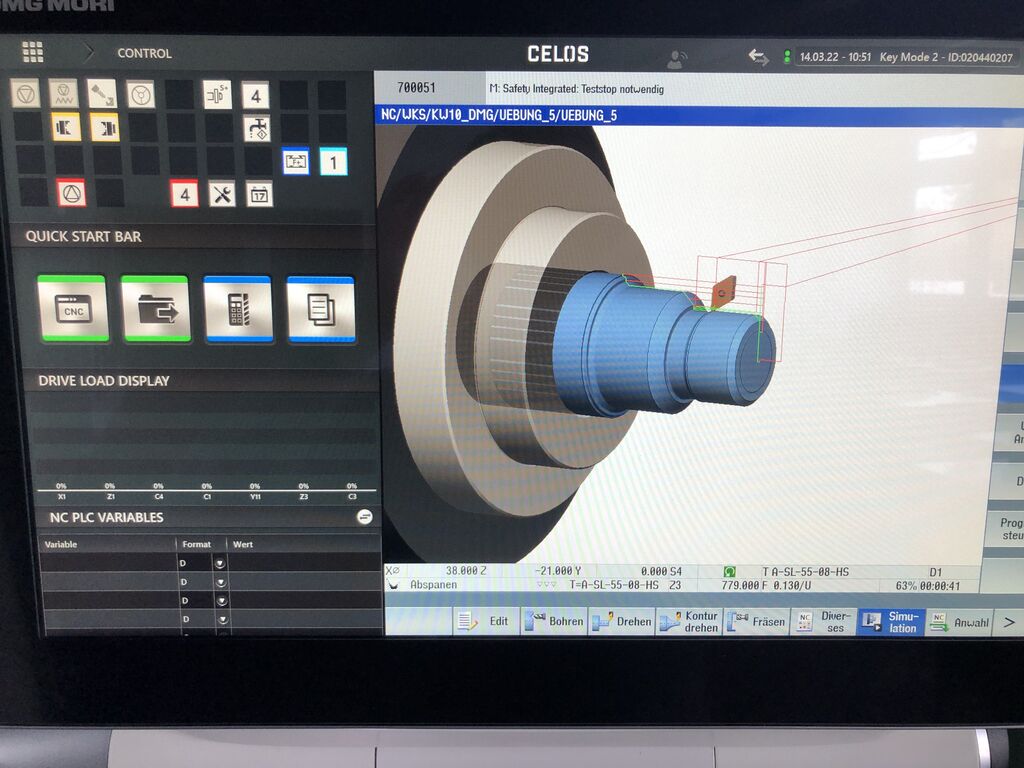Open the calendar 17 status icon
The image size is (1024, 768).
(x=259, y=195)
